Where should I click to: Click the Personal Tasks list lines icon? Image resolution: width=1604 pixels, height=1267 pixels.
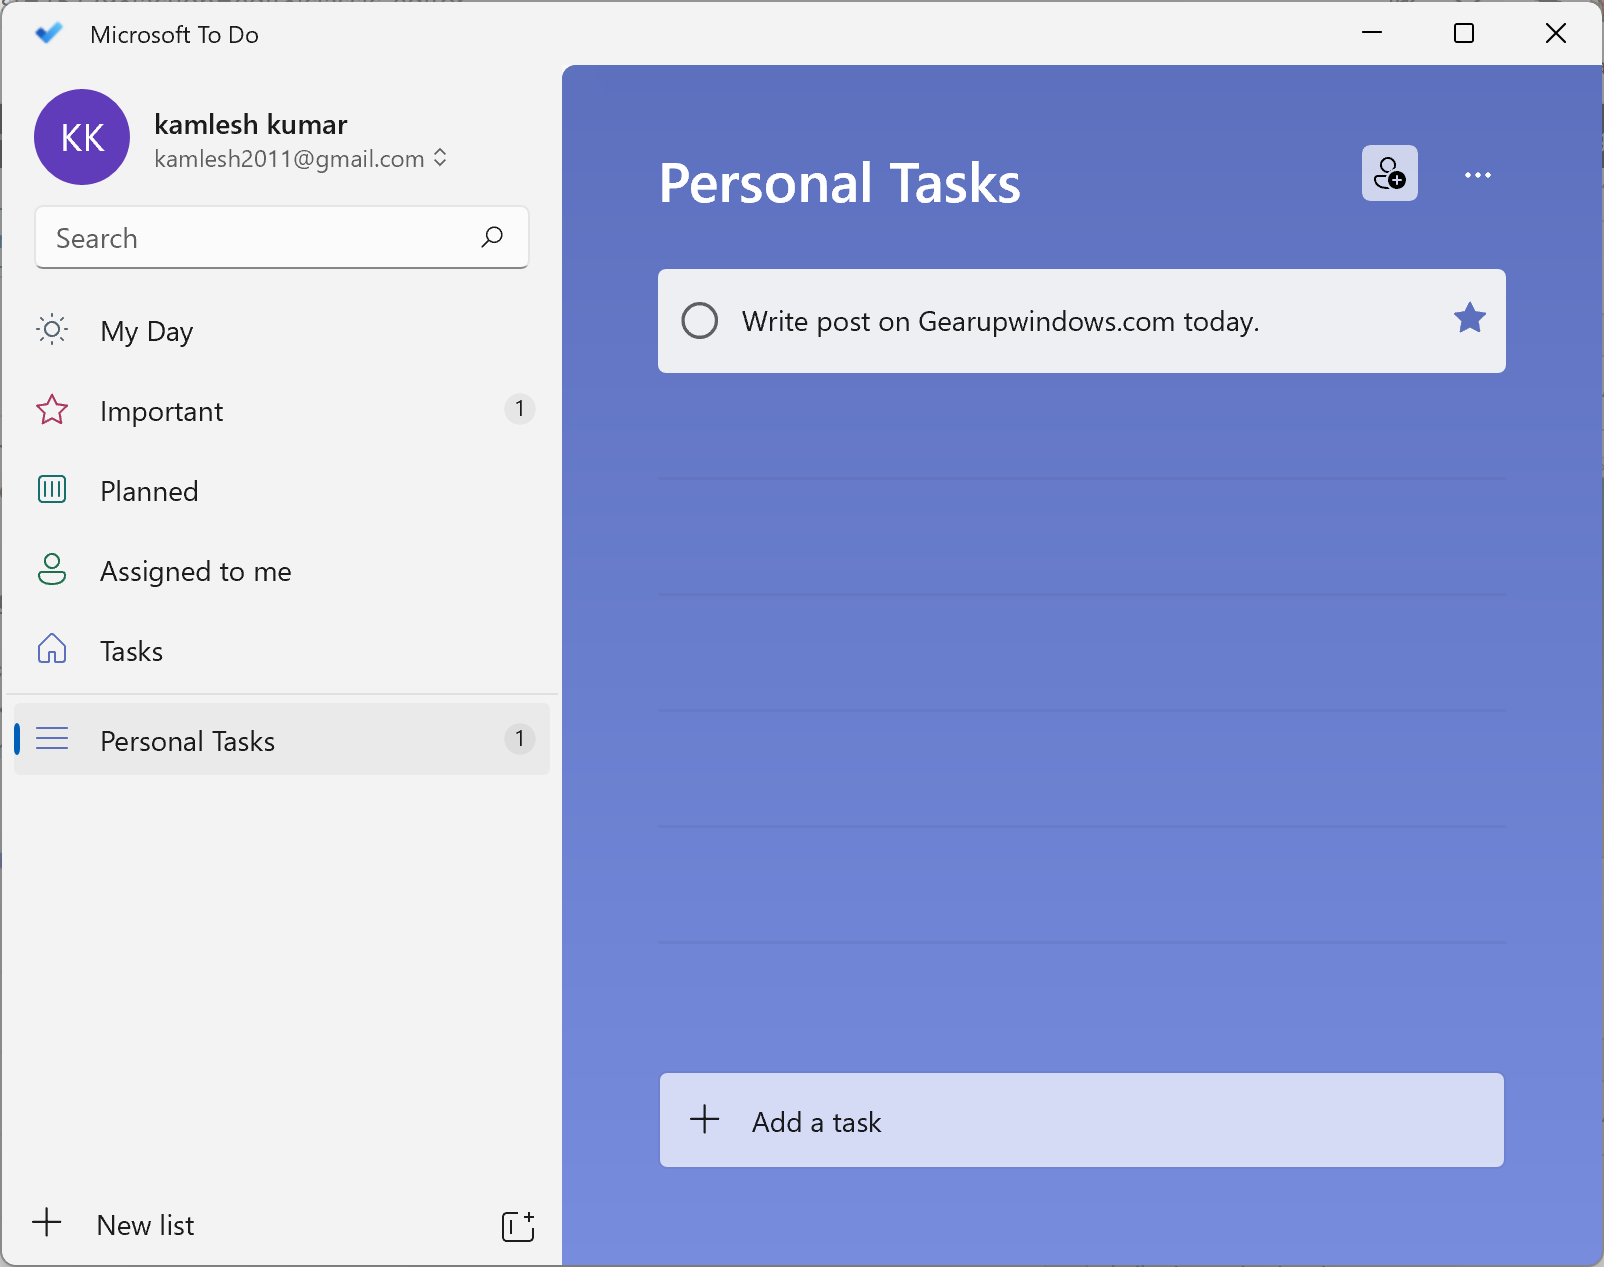(52, 739)
